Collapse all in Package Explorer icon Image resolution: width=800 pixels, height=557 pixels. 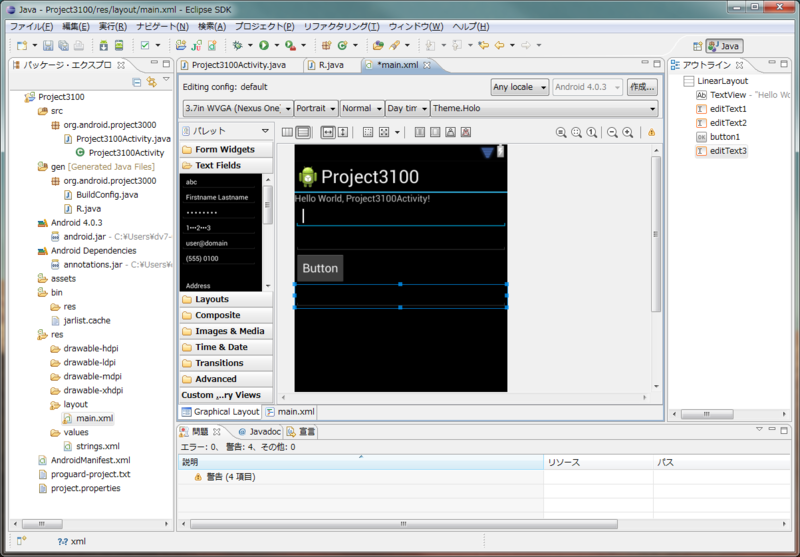tap(137, 82)
